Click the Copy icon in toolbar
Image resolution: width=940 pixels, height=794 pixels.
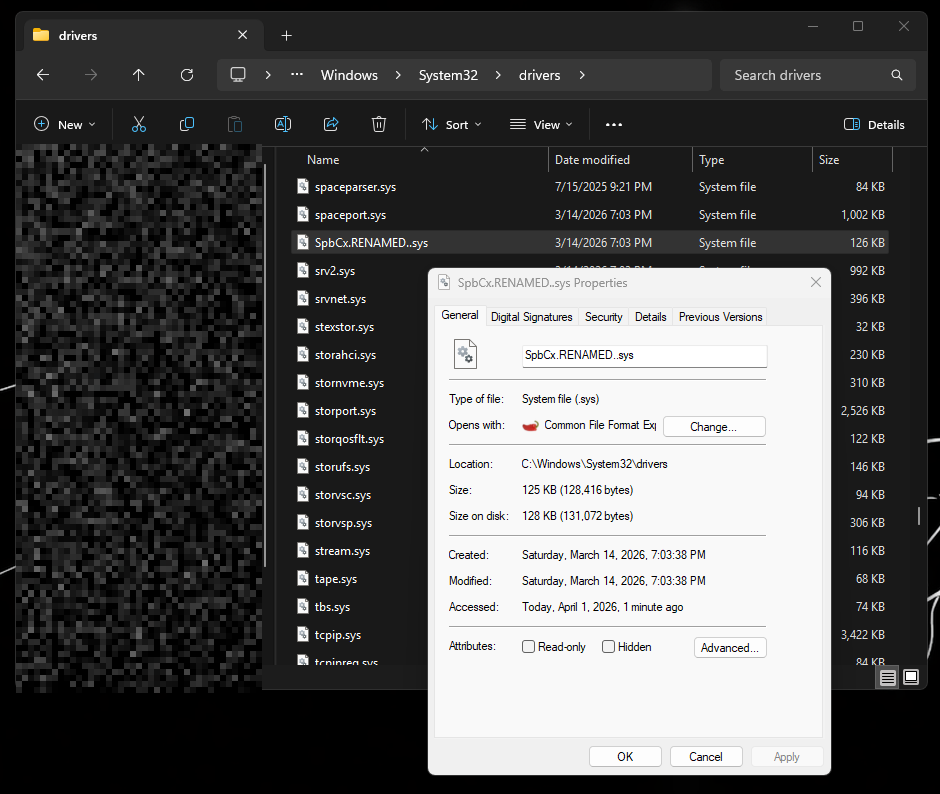coord(187,124)
